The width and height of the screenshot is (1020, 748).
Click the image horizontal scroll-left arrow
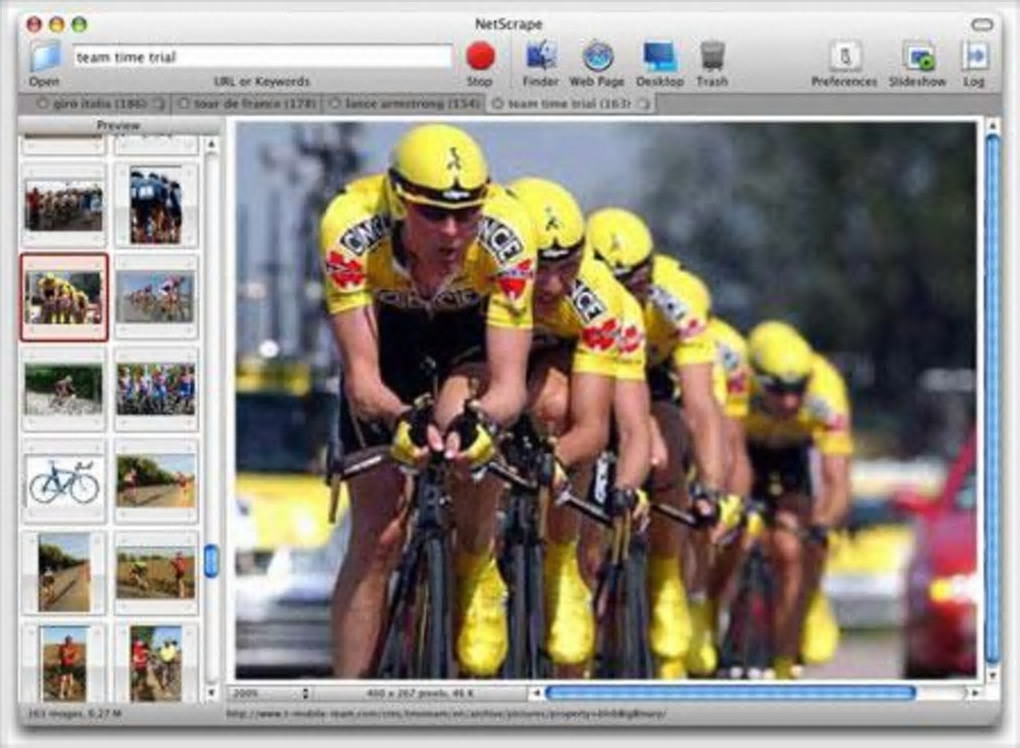click(x=536, y=693)
